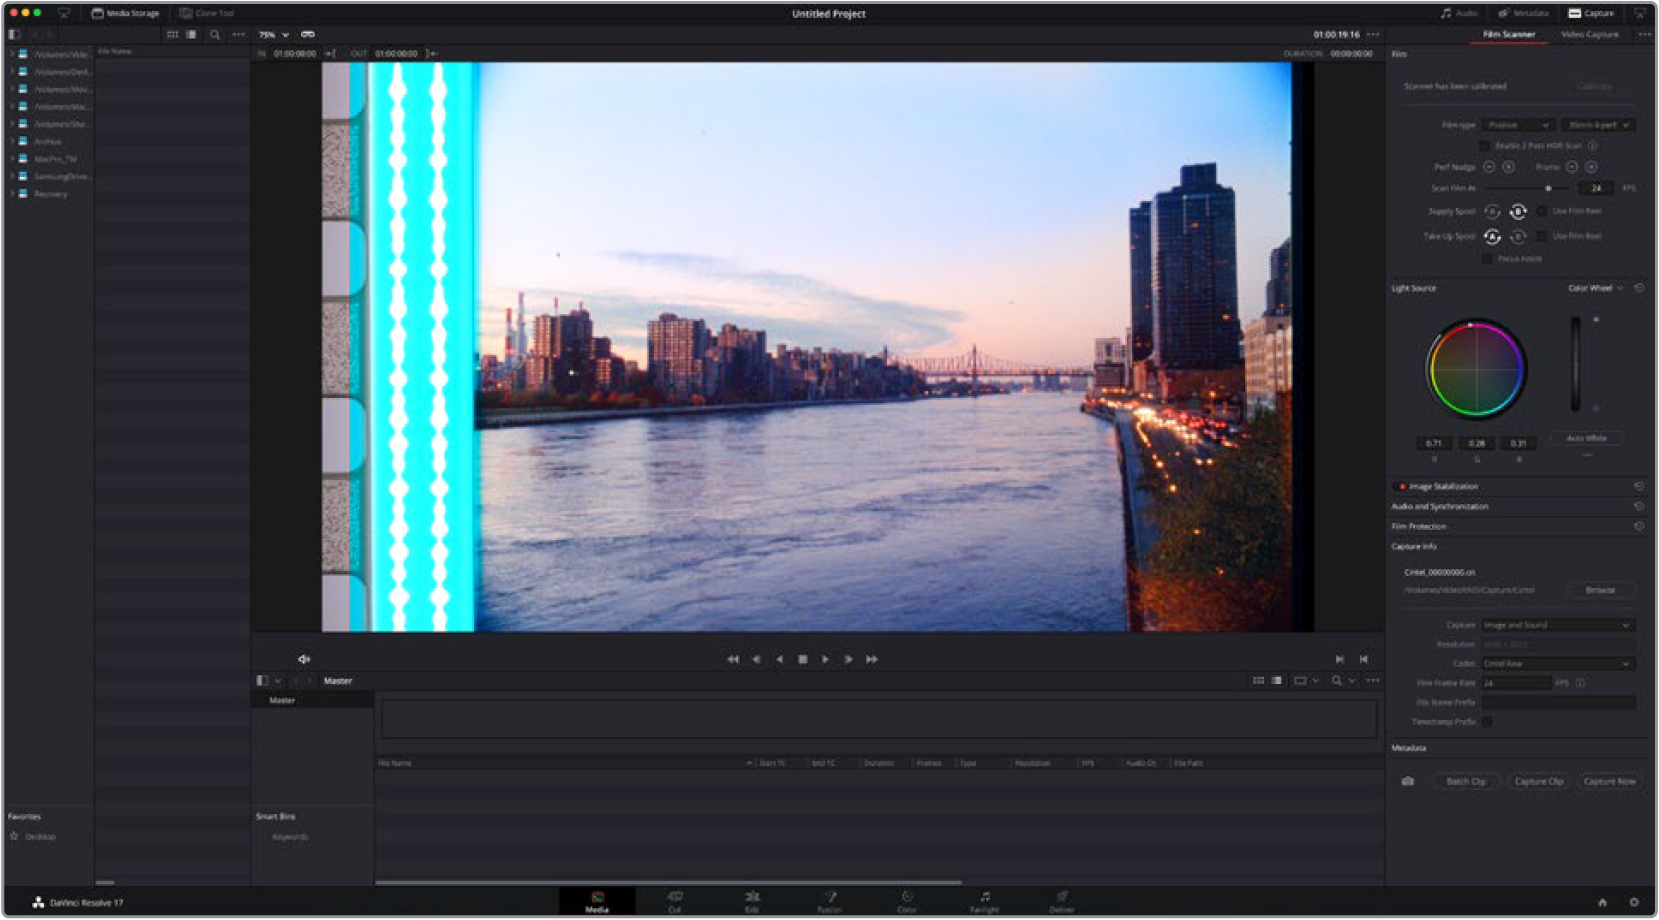The image size is (1659, 920).
Task: Click the File Name Prefix field
Action: point(1557,702)
